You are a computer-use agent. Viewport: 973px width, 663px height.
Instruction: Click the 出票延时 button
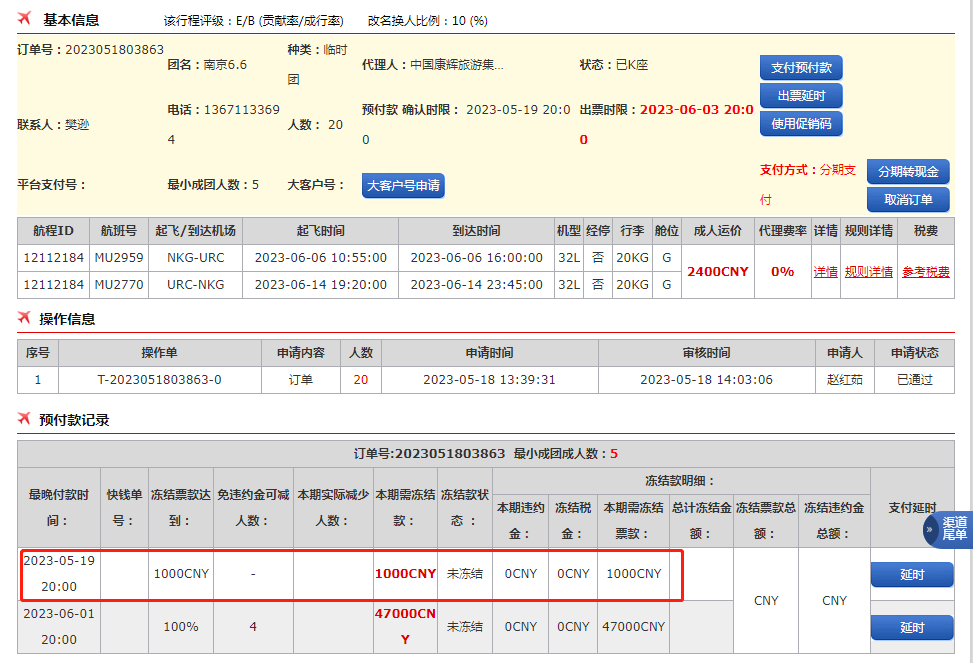pos(800,96)
